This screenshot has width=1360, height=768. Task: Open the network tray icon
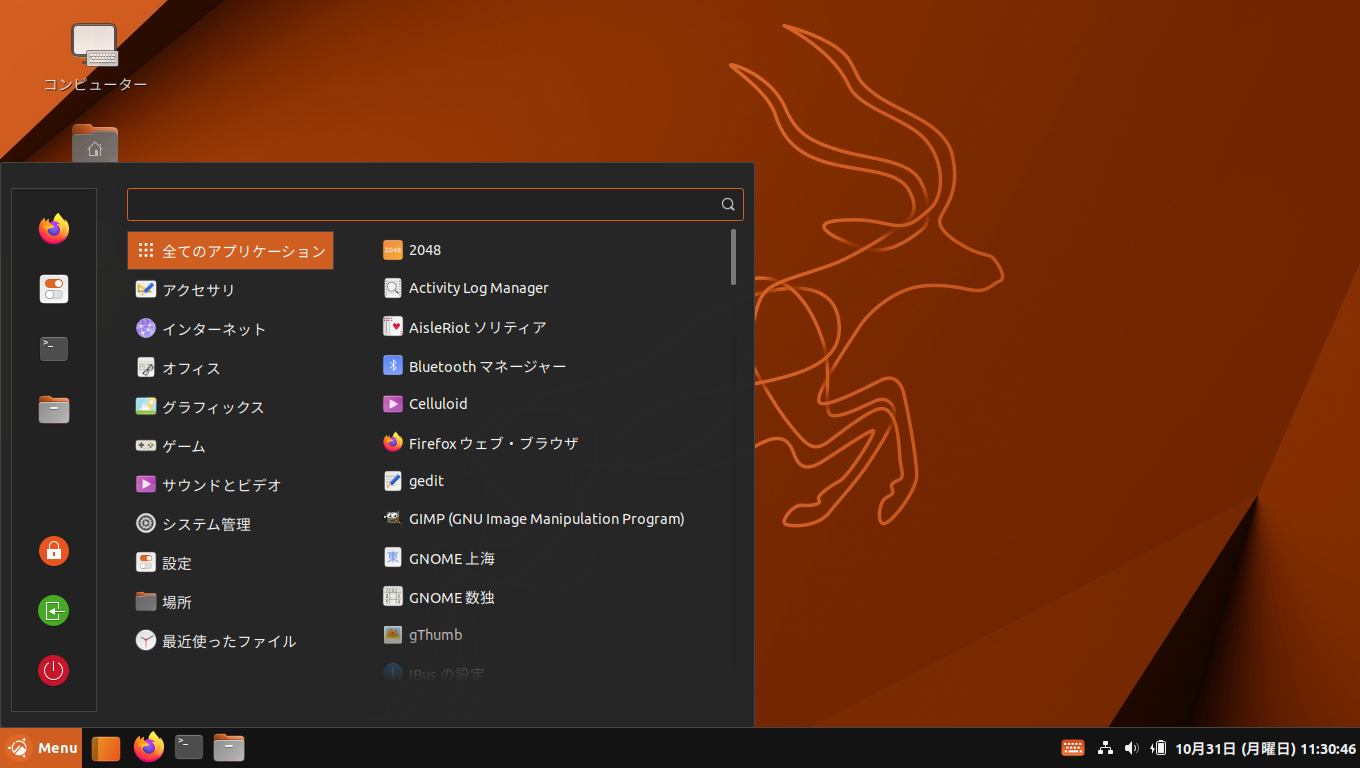(1105, 748)
